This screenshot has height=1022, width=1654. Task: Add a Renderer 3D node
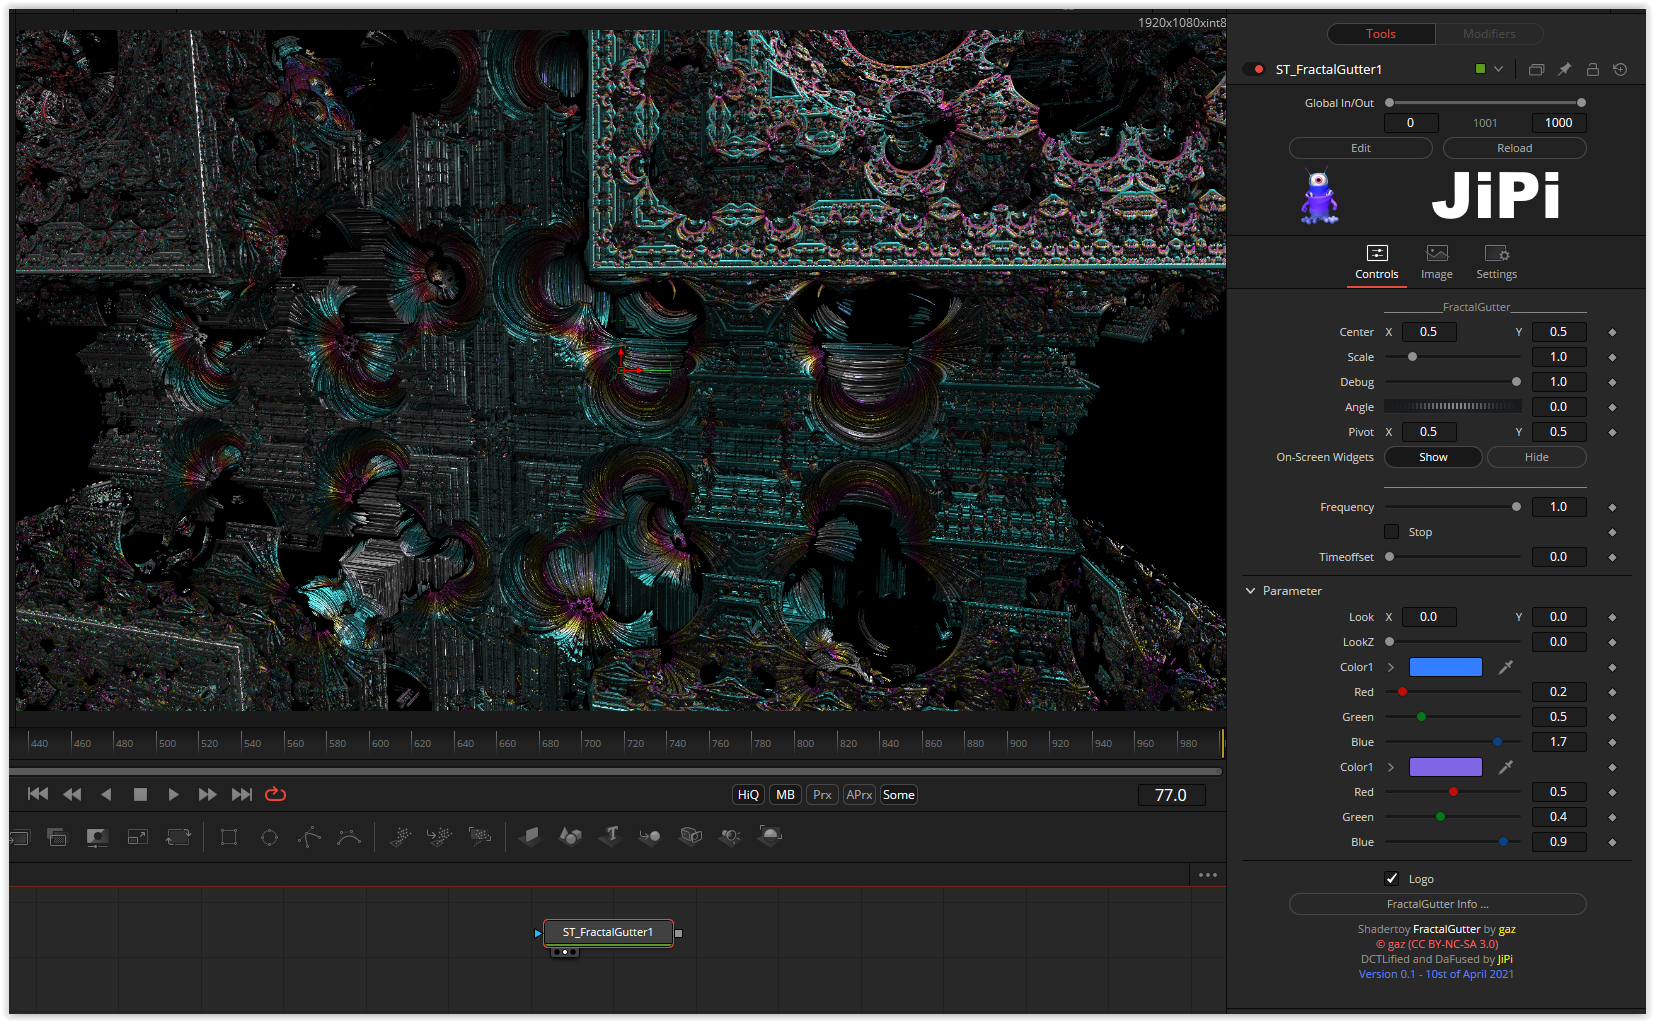pyautogui.click(x=770, y=837)
